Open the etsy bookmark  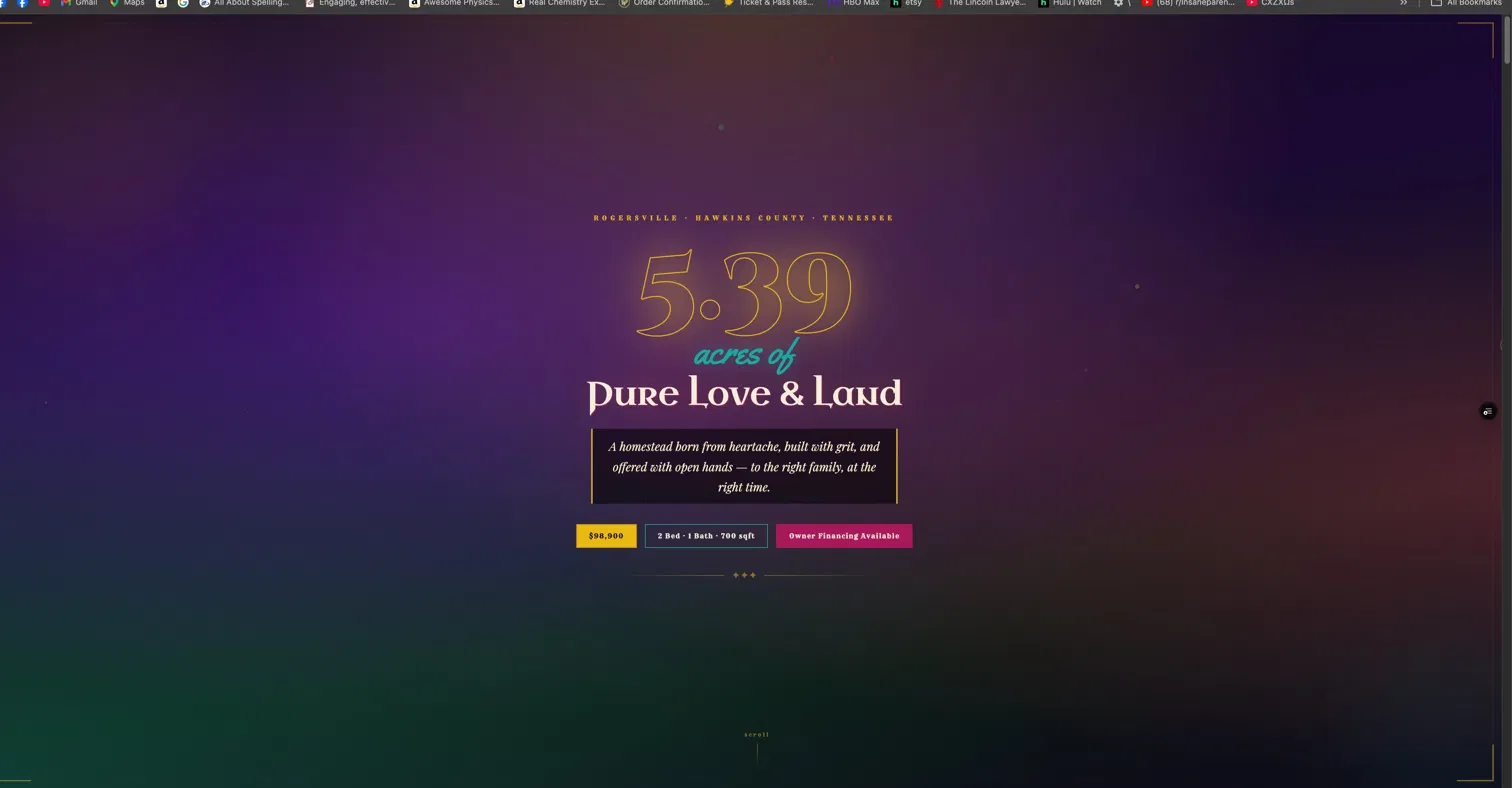coord(906,3)
